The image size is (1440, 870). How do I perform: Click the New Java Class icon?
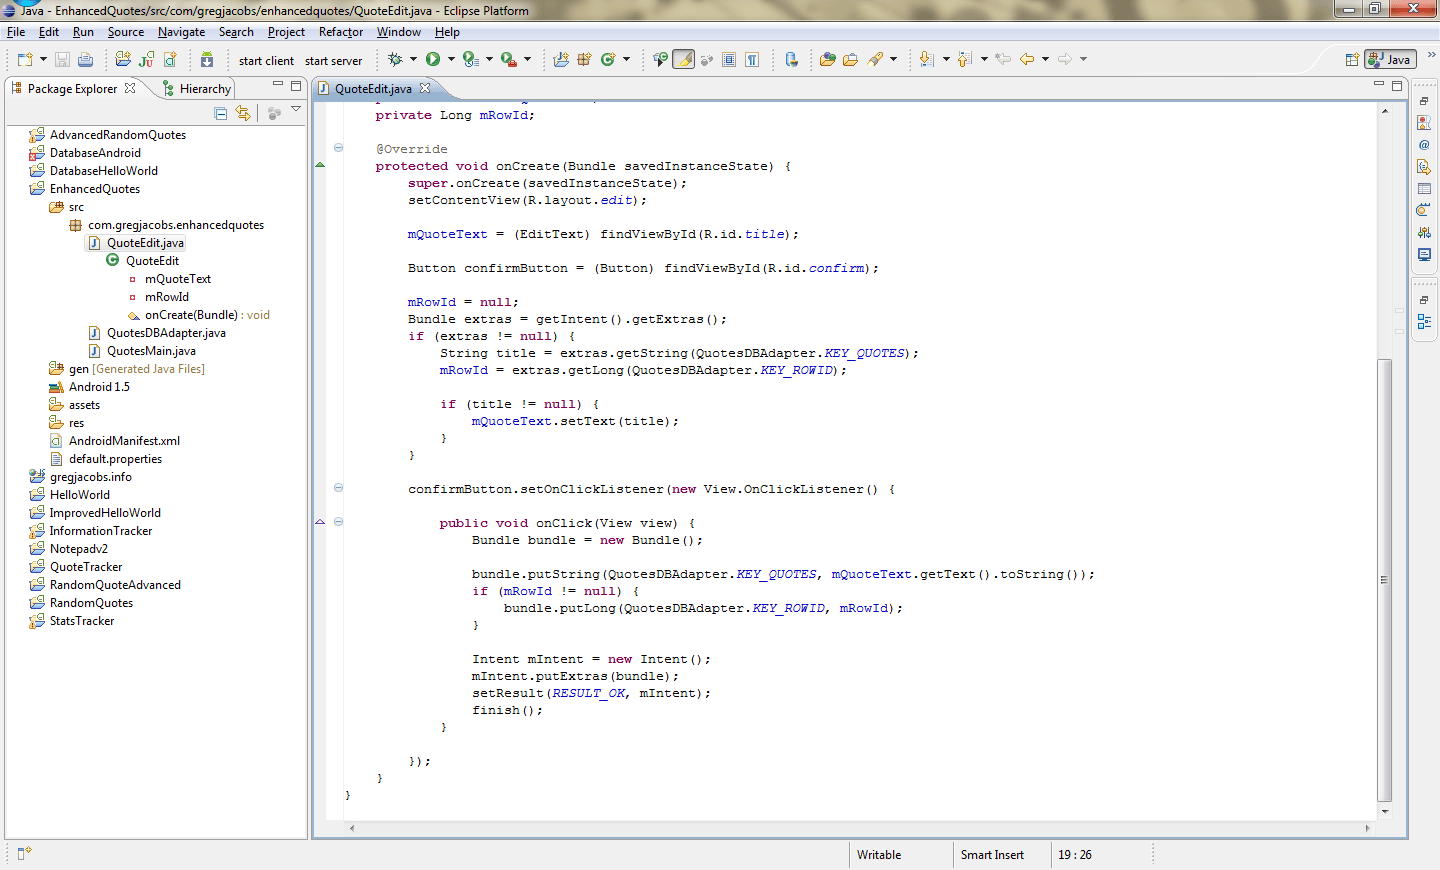click(608, 60)
